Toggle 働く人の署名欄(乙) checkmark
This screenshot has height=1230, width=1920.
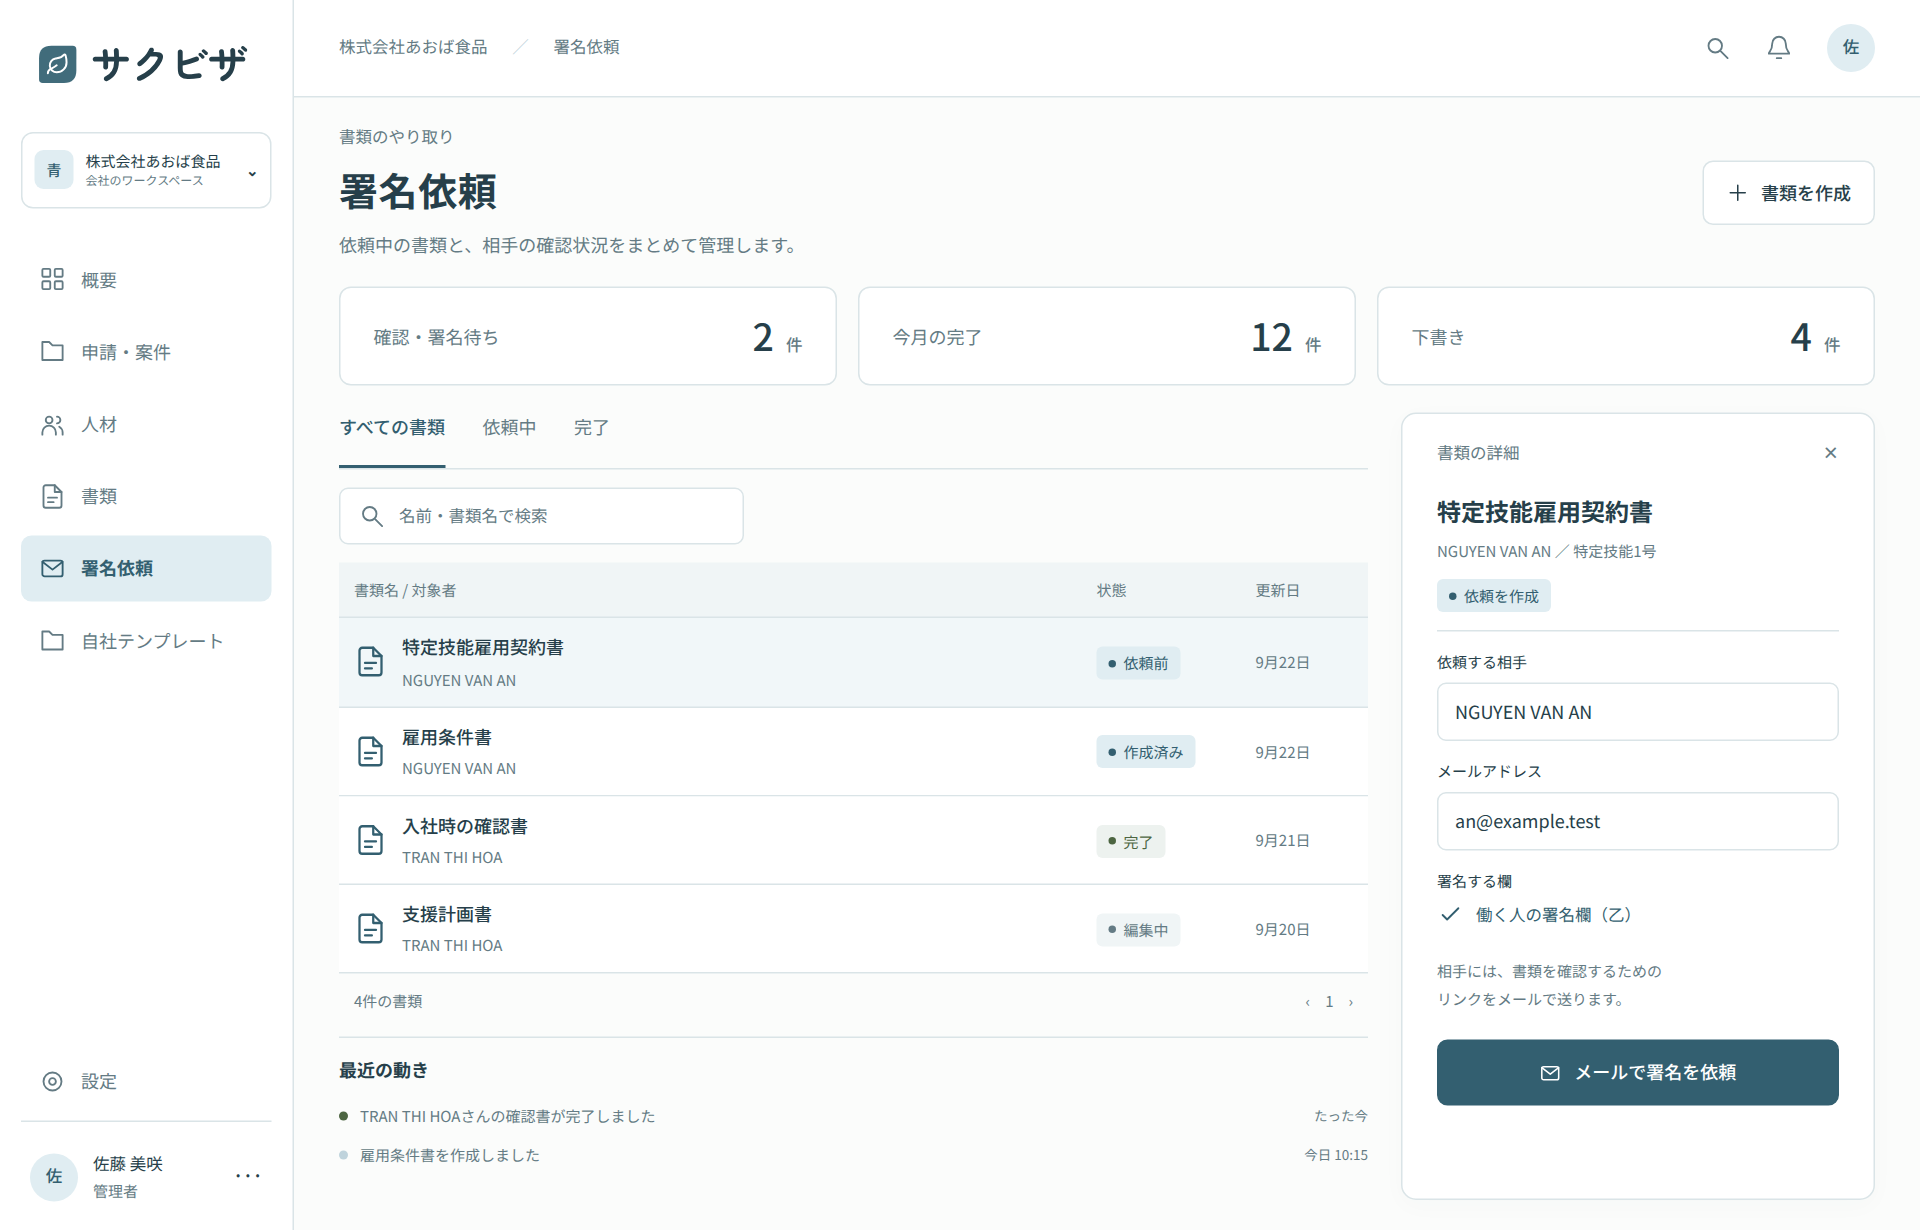coord(1450,914)
